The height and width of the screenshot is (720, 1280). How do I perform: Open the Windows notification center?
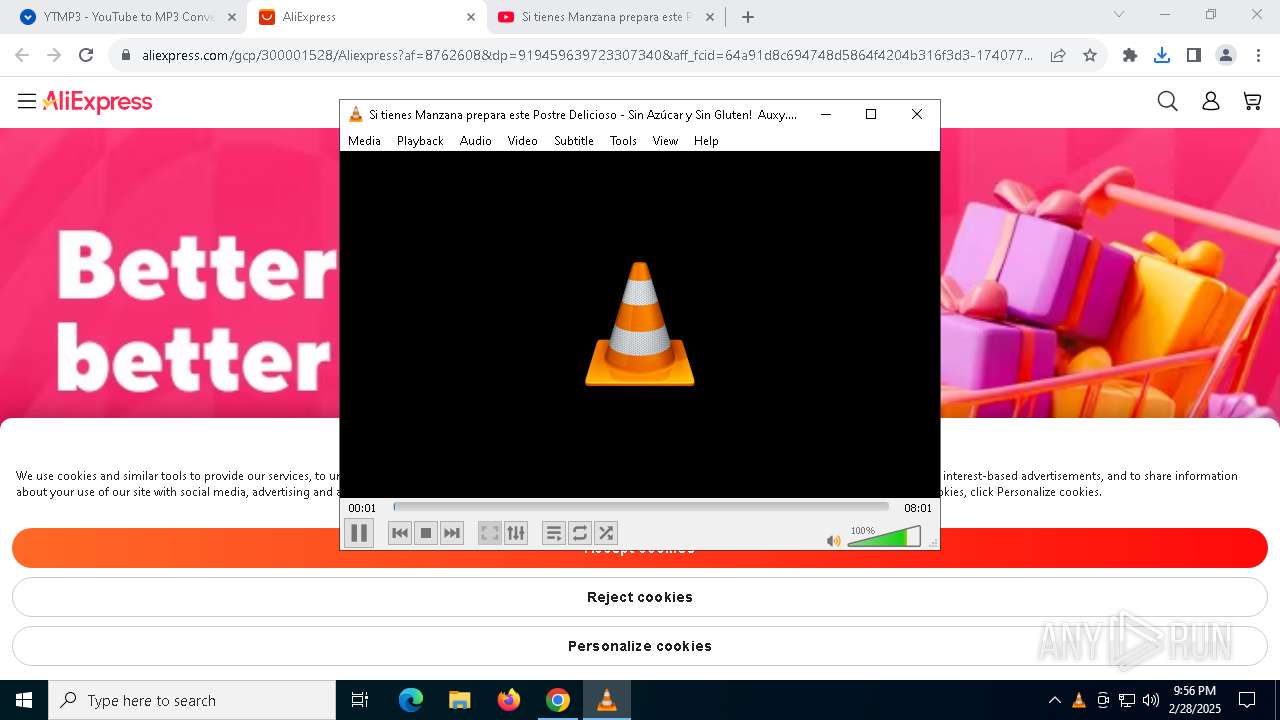pyautogui.click(x=1247, y=700)
